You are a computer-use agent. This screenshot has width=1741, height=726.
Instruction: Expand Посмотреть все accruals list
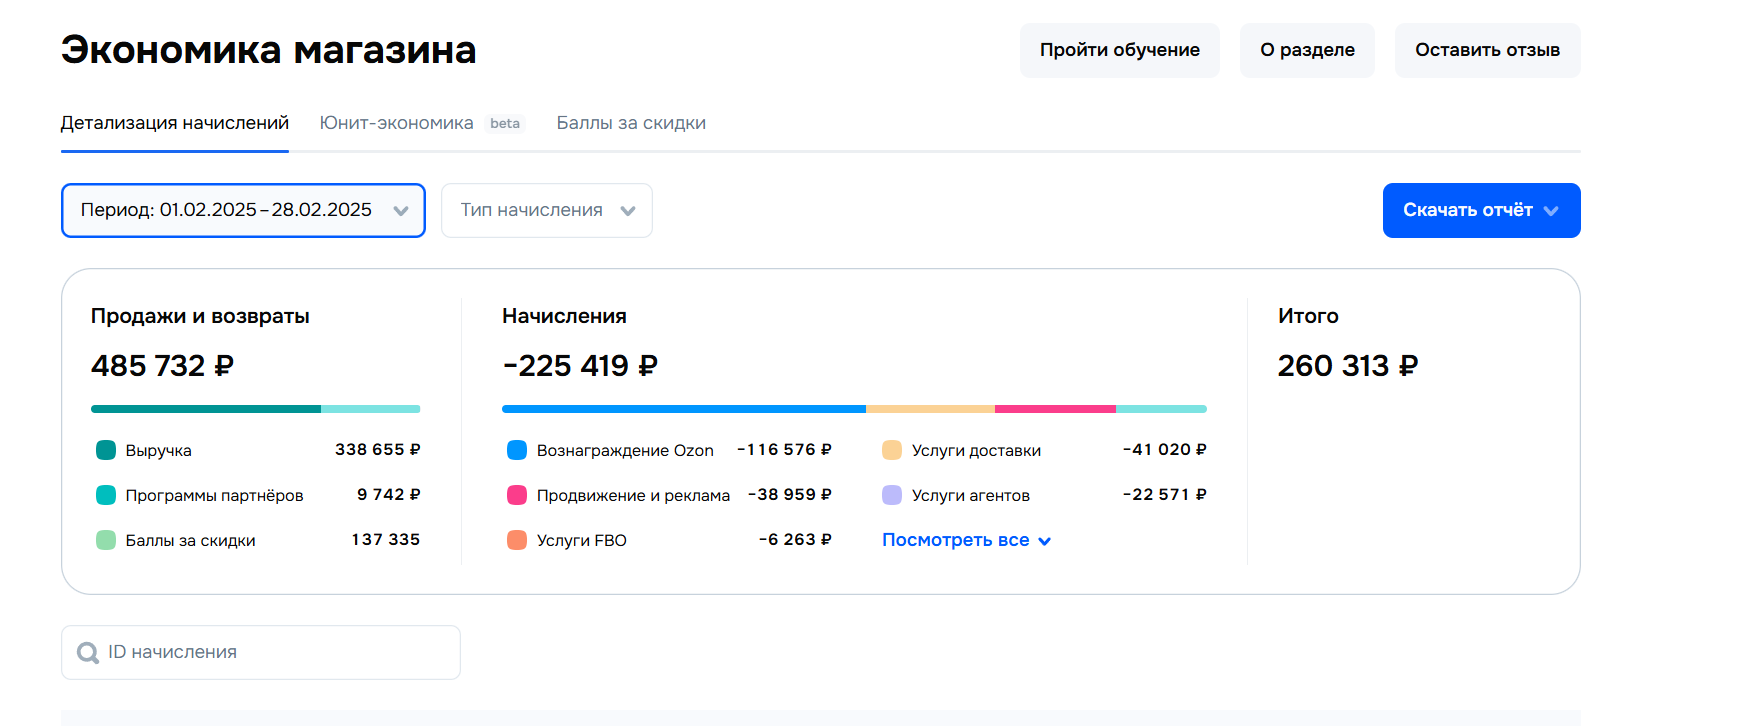[x=966, y=540]
